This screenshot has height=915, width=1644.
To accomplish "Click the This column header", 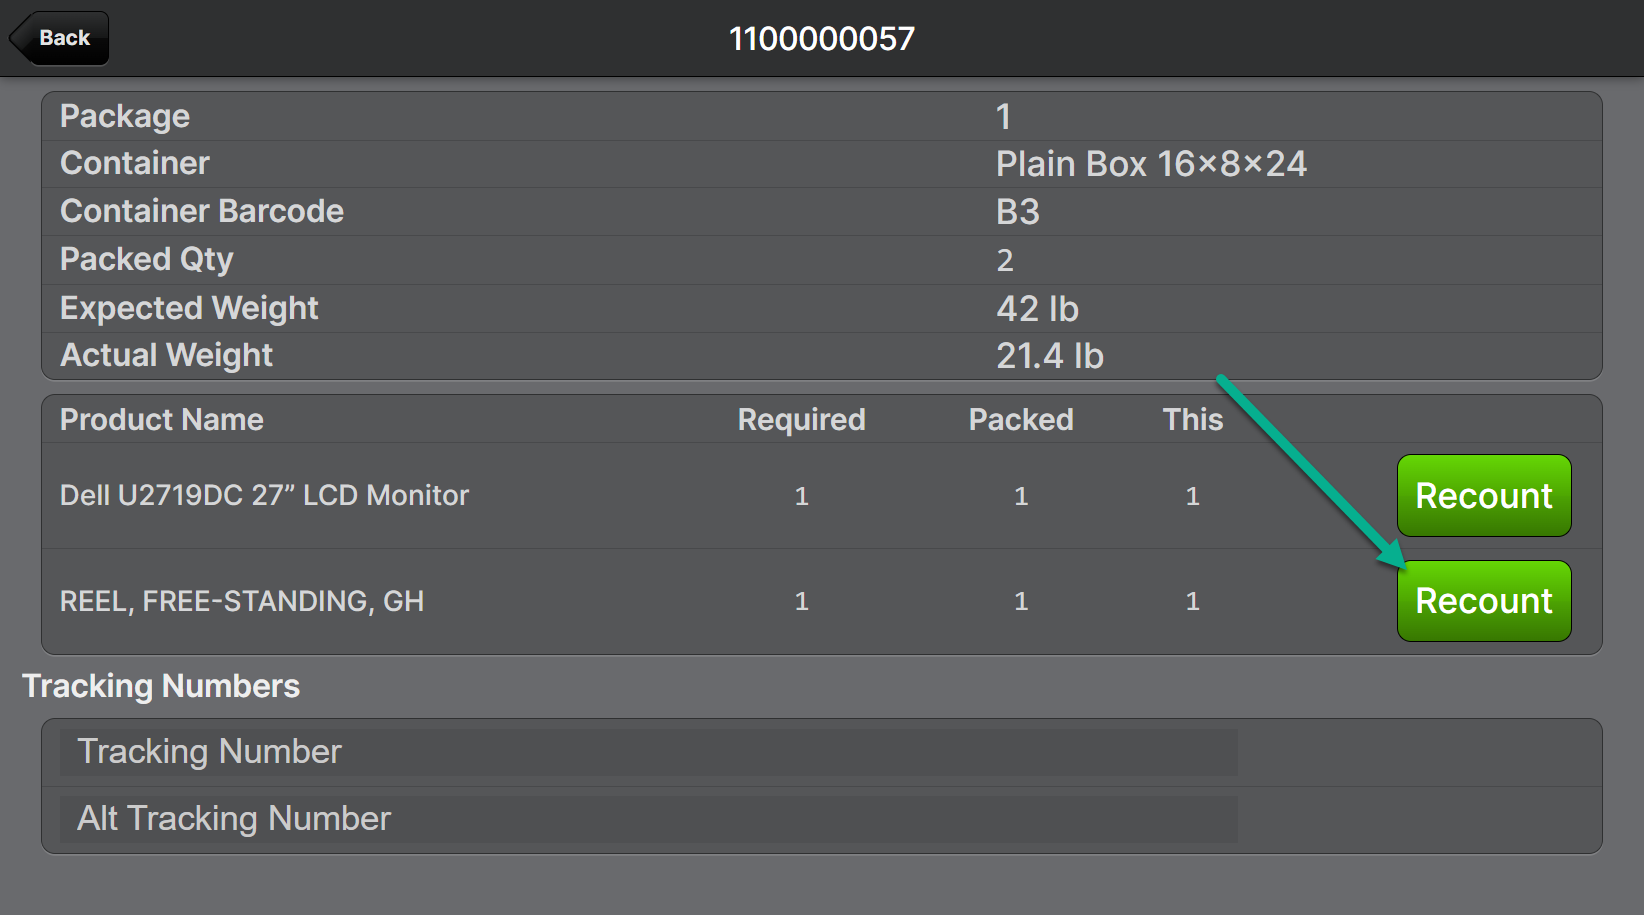I will point(1192,420).
